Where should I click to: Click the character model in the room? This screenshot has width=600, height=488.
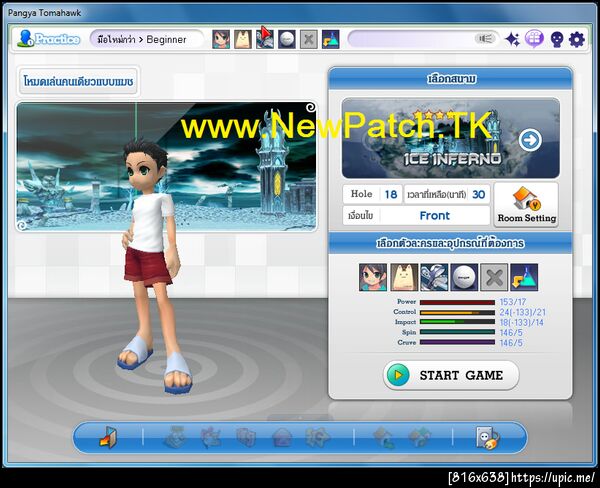tap(153, 266)
